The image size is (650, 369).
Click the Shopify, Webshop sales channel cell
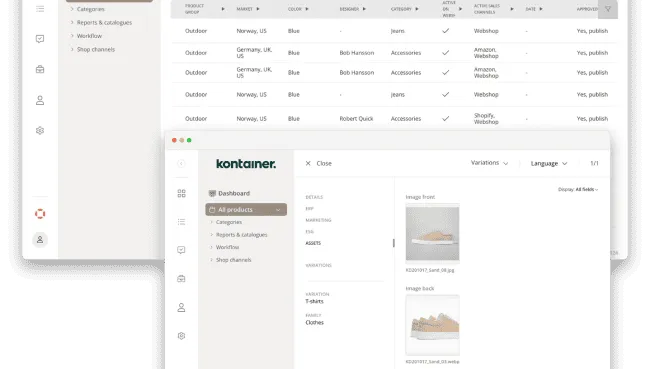pyautogui.click(x=486, y=119)
